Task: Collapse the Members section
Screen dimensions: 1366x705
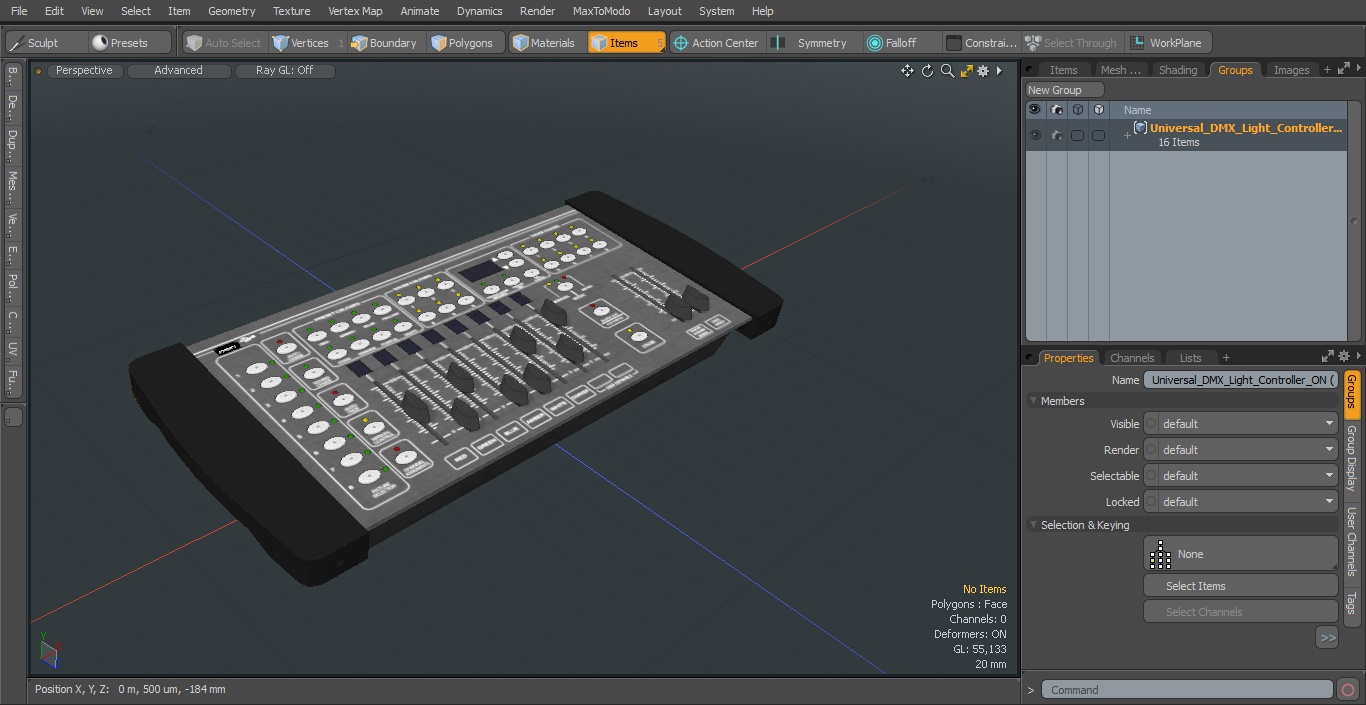Action: pyautogui.click(x=1033, y=401)
